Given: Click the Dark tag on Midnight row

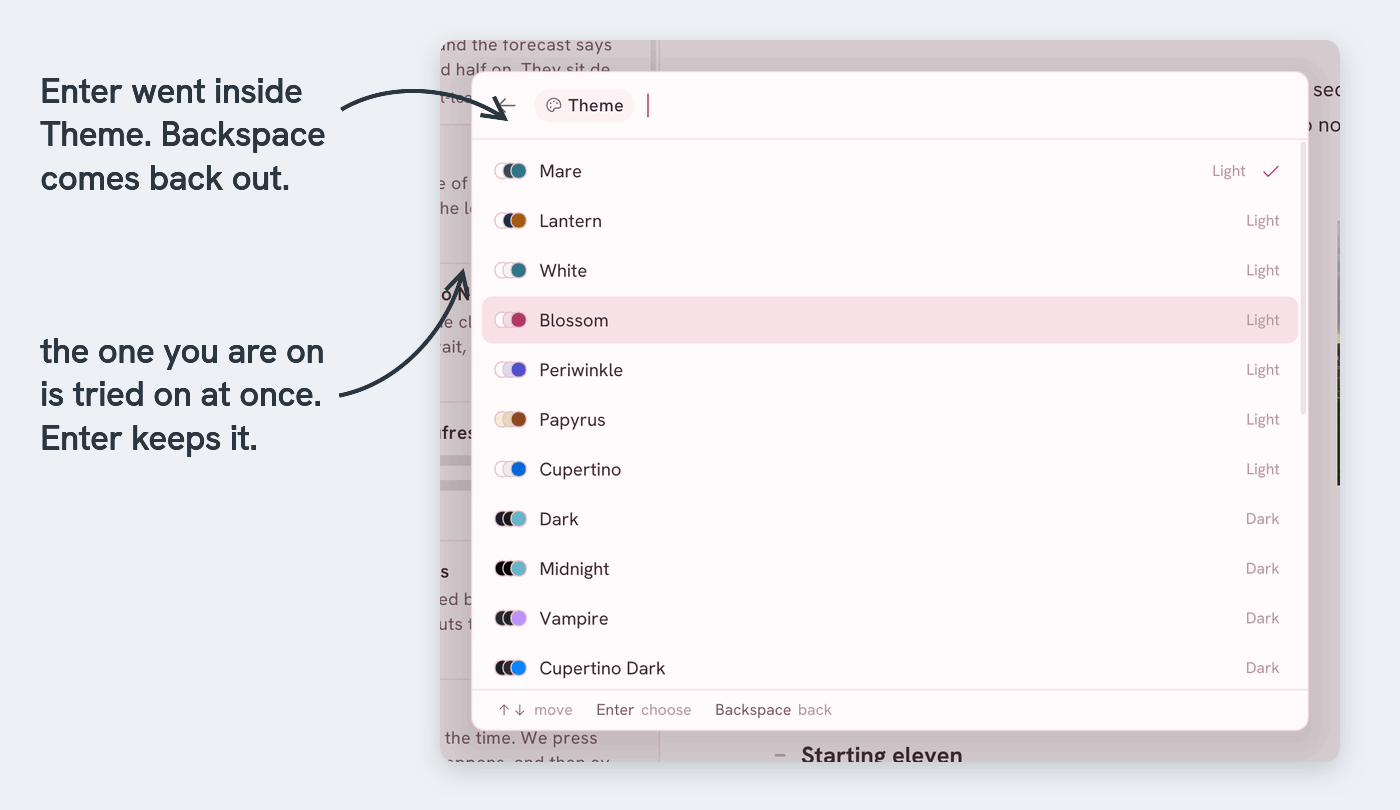Looking at the screenshot, I should [1263, 569].
